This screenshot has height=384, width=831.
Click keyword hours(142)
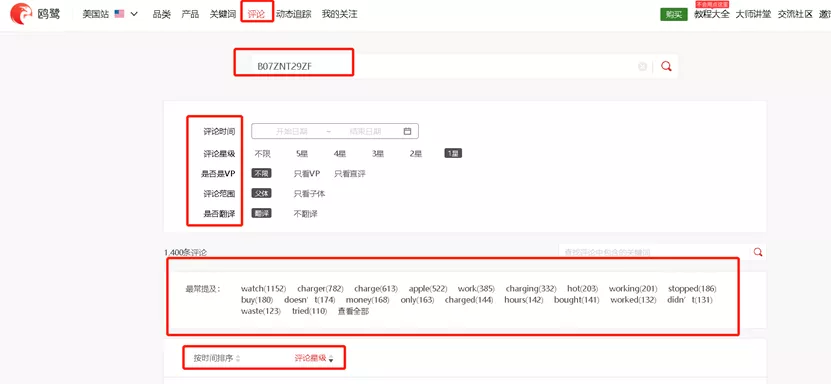click(x=523, y=300)
